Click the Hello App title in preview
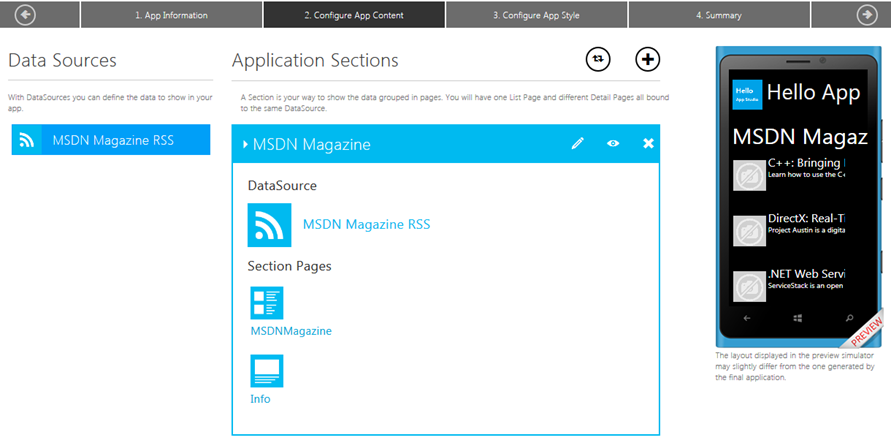Screen dimensions: 891x443 [x=813, y=93]
